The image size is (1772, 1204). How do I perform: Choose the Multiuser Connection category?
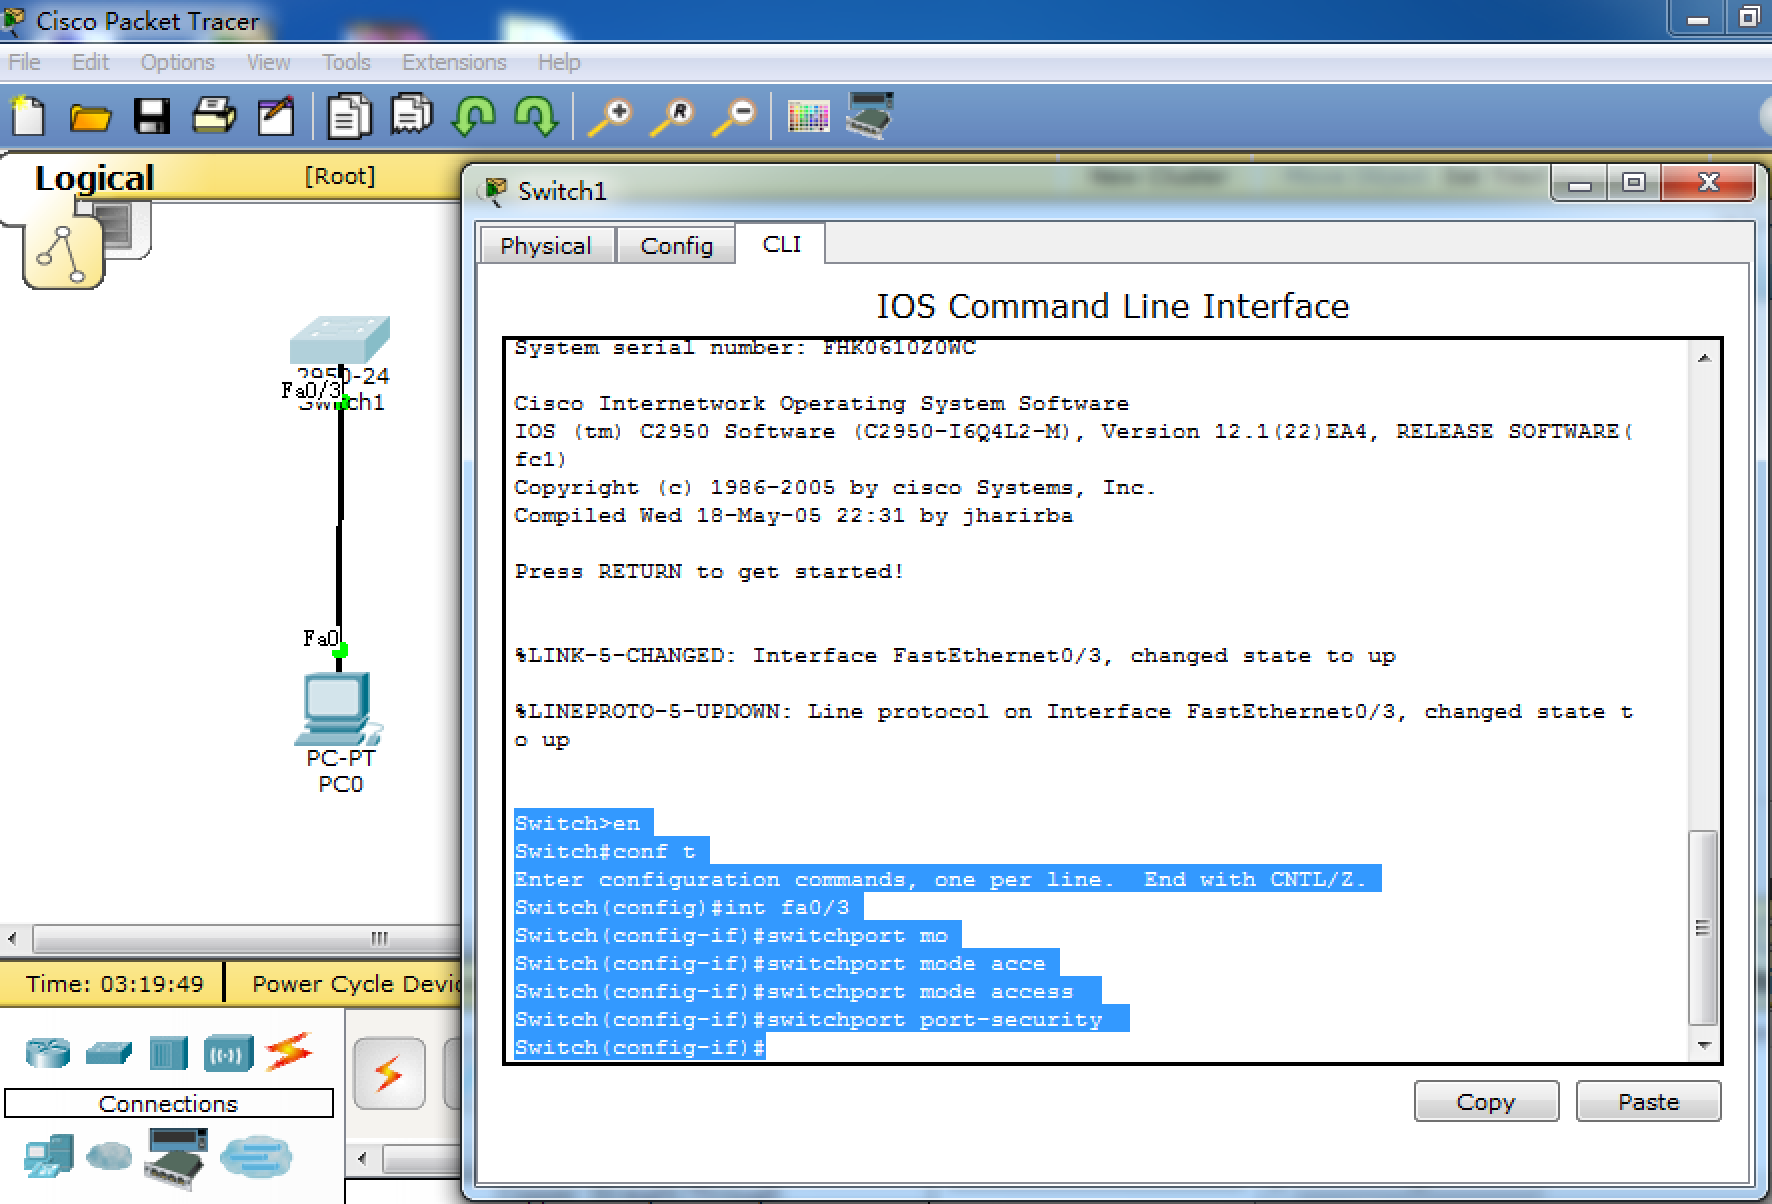click(x=256, y=1158)
